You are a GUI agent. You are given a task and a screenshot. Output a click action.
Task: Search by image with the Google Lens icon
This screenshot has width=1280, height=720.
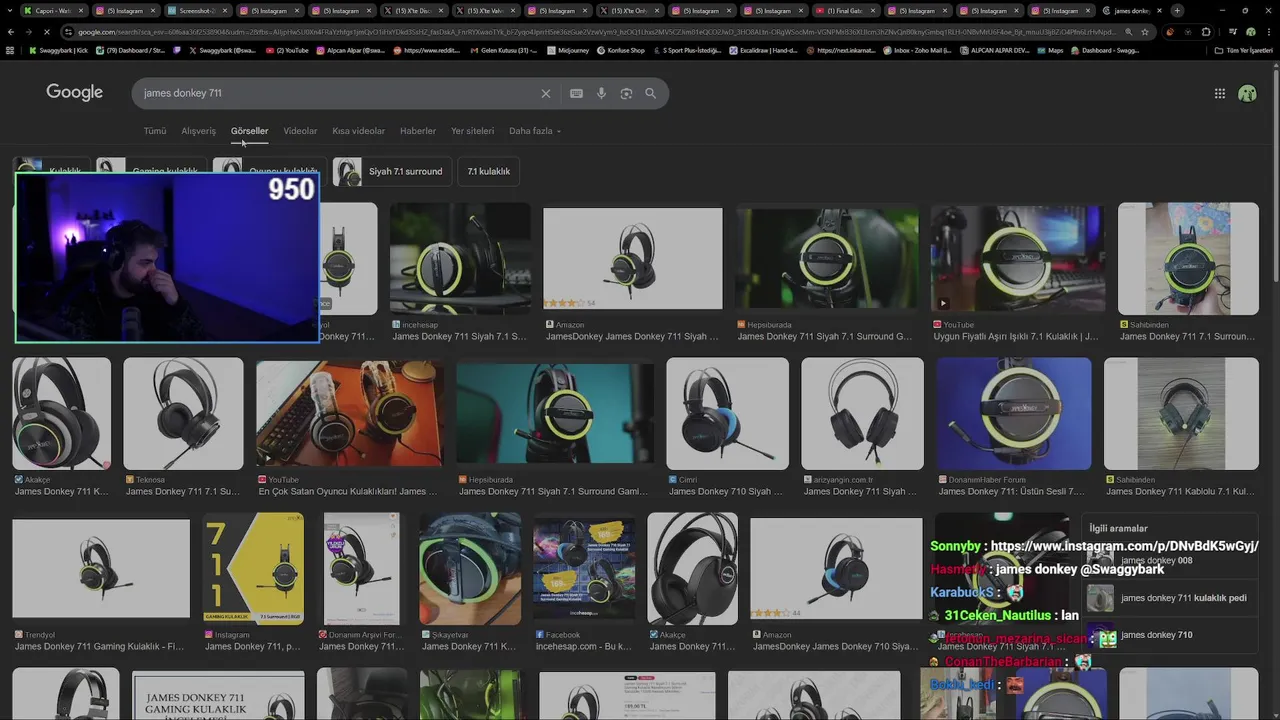[x=626, y=93]
